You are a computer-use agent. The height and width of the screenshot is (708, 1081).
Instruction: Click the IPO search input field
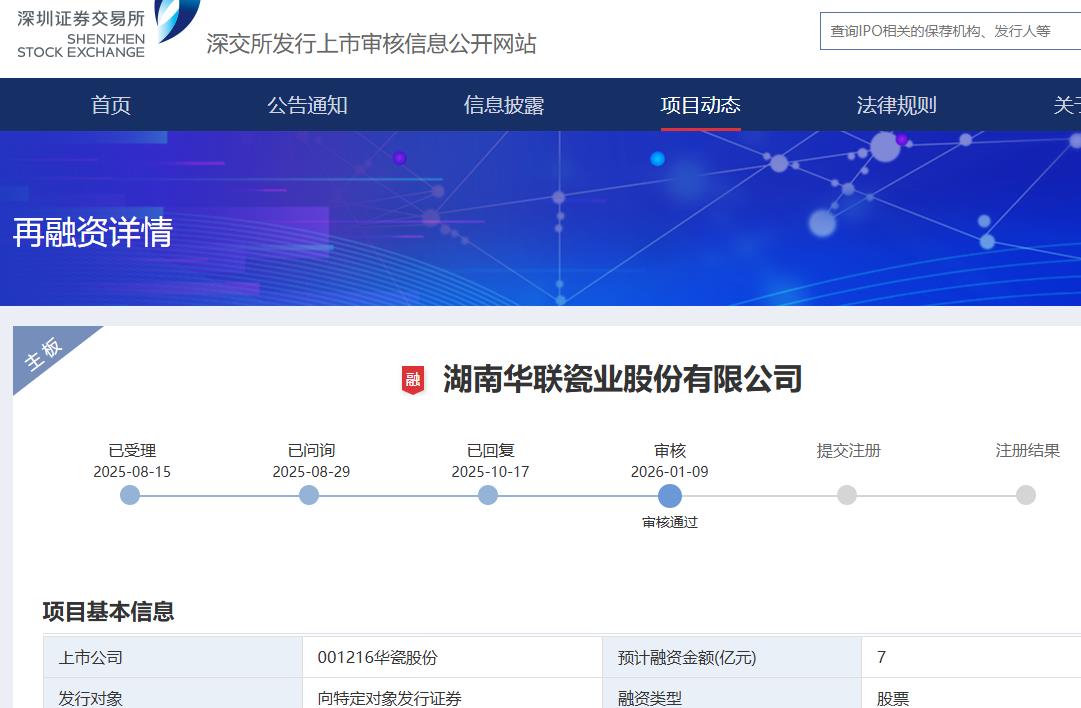950,31
